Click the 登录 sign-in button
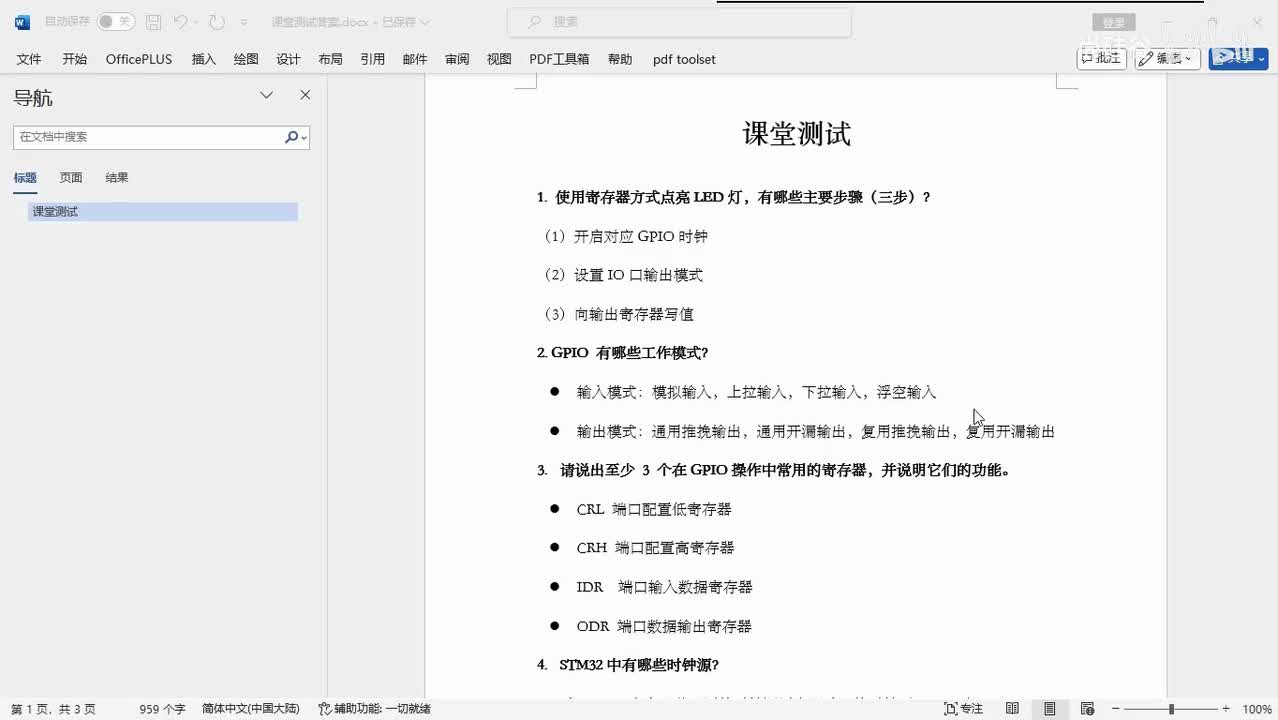1278x720 pixels. [1114, 22]
